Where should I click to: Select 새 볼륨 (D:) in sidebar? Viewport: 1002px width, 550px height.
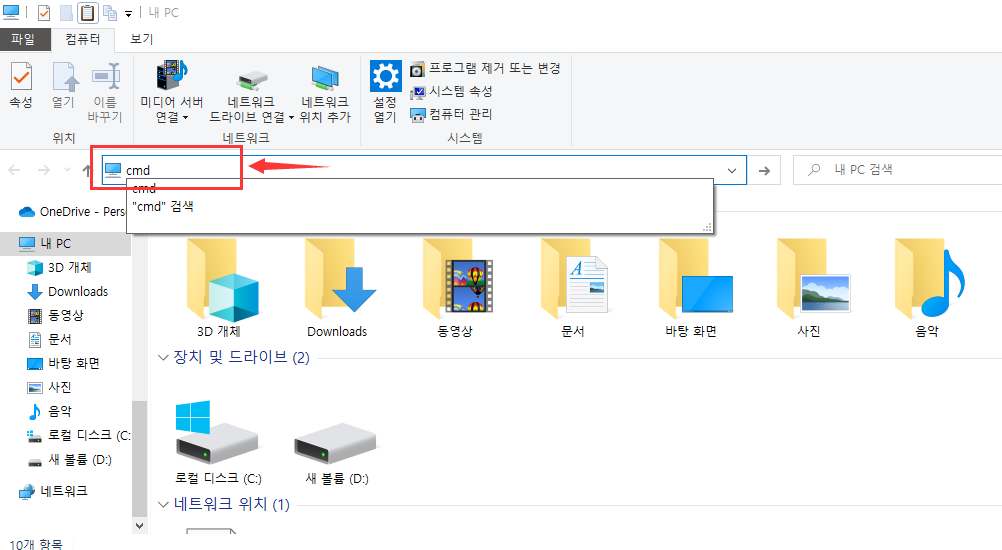70,460
